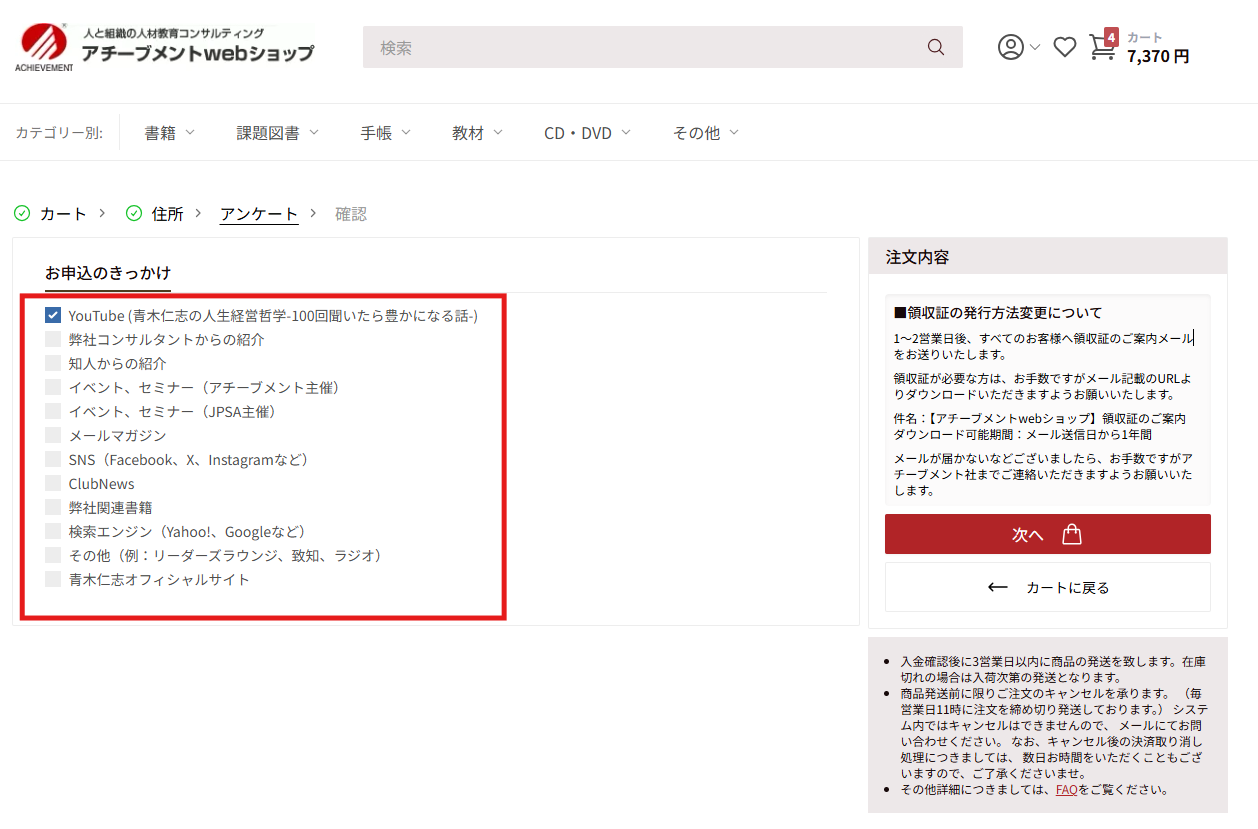Open the FAQ link
The image size is (1258, 829).
pyautogui.click(x=1066, y=789)
